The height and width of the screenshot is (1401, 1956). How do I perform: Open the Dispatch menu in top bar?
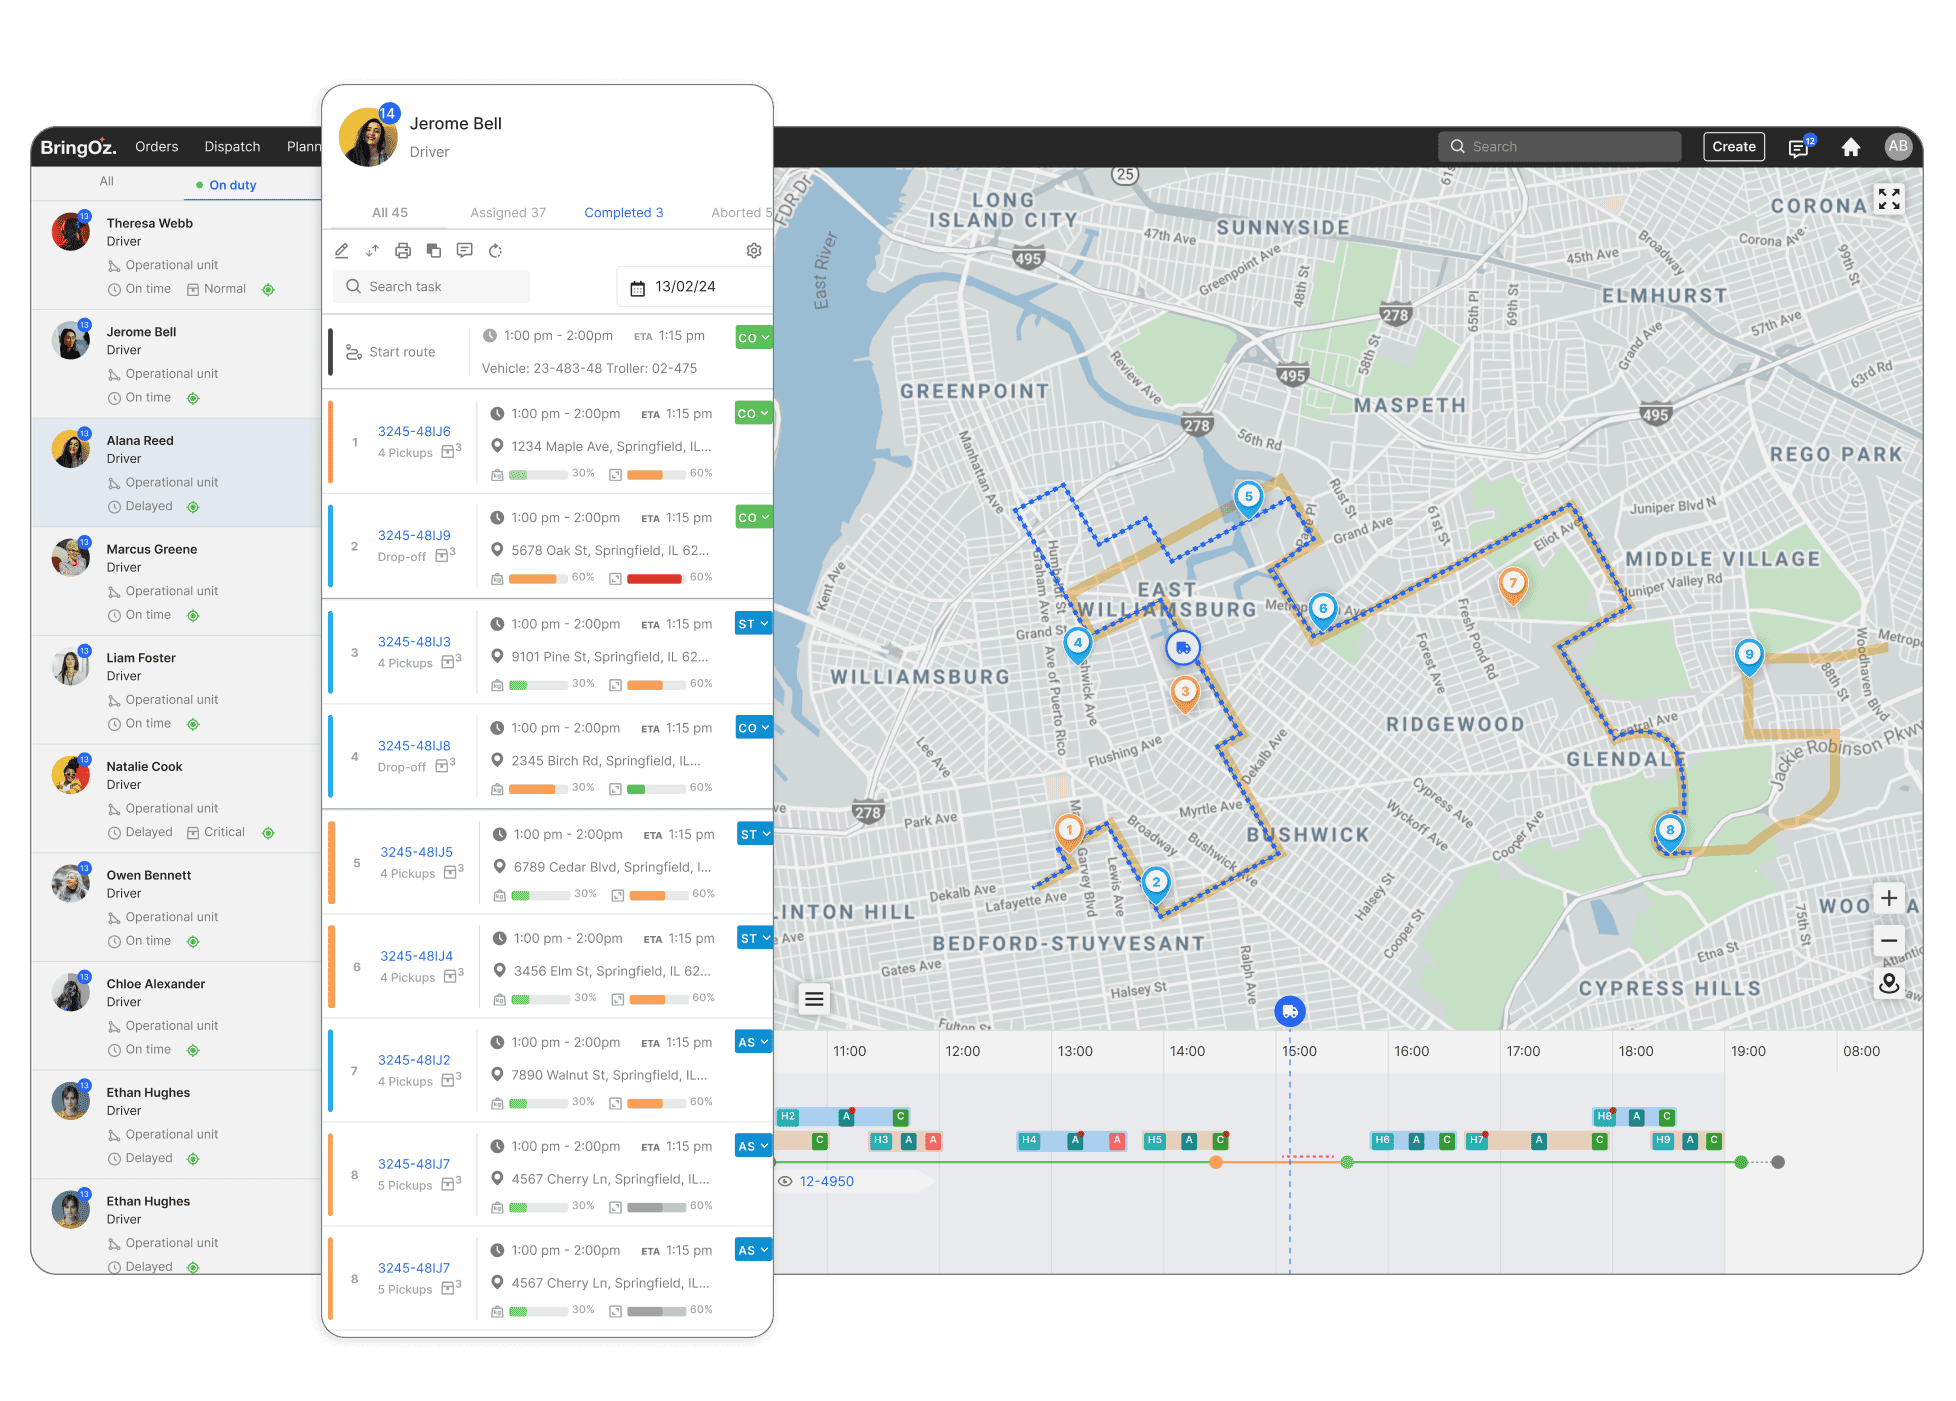(x=232, y=147)
